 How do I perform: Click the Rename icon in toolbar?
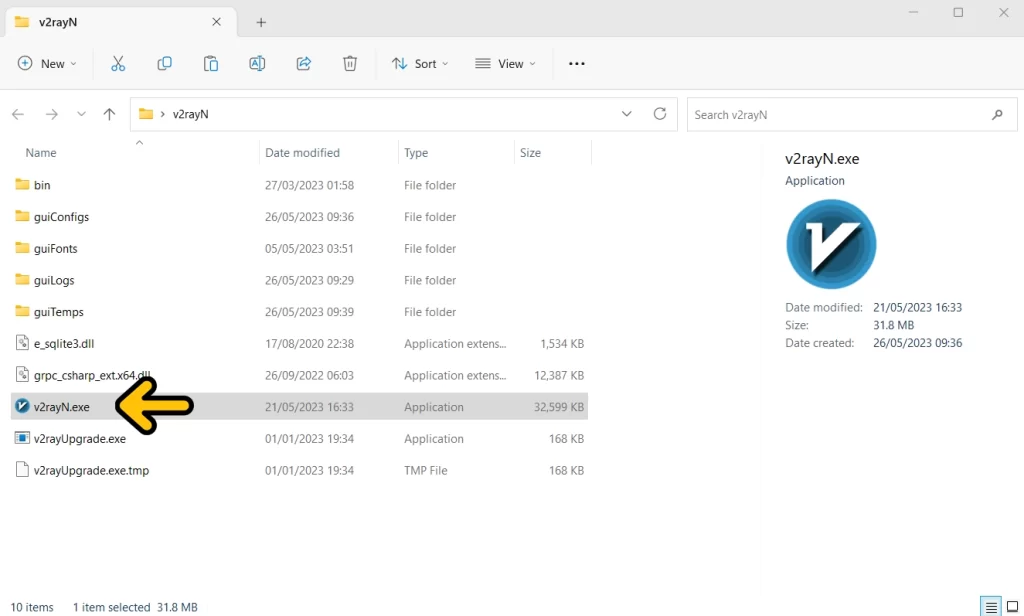coord(257,64)
